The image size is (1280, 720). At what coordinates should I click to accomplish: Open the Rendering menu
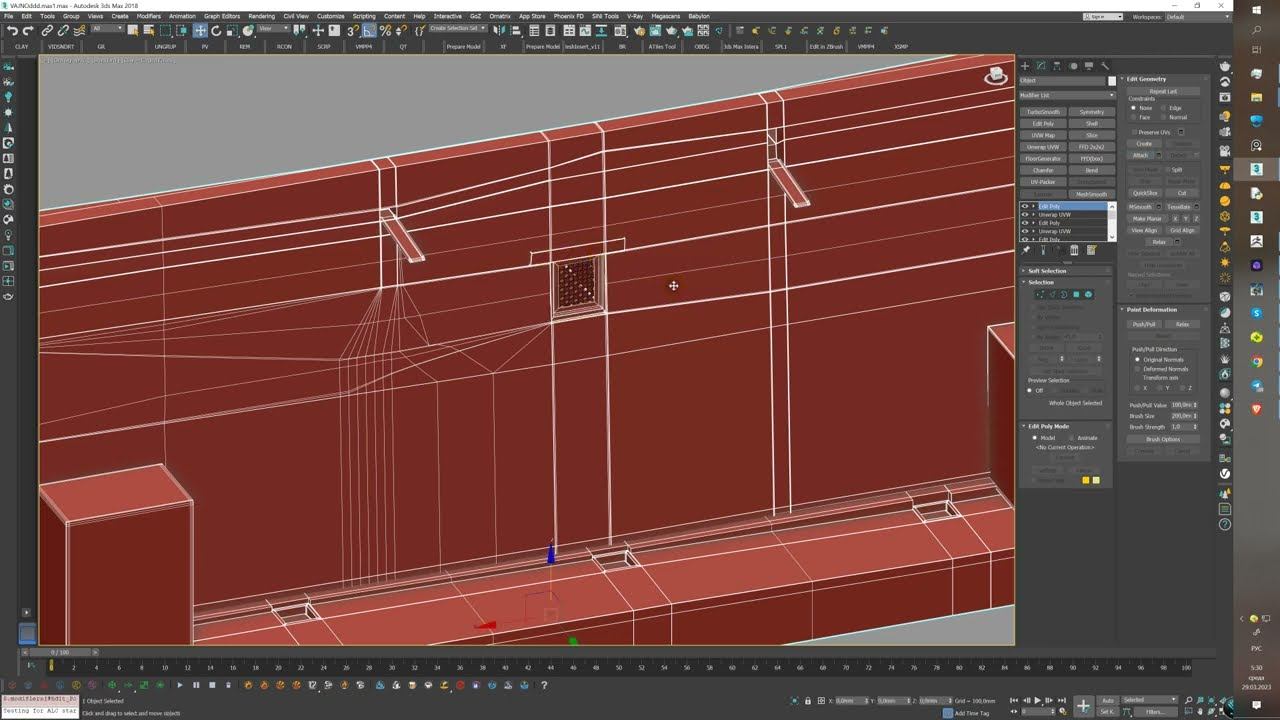(x=261, y=16)
